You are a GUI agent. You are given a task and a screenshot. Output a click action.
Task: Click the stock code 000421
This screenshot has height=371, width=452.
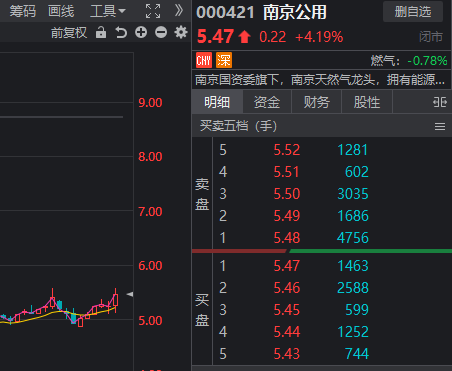coord(225,13)
